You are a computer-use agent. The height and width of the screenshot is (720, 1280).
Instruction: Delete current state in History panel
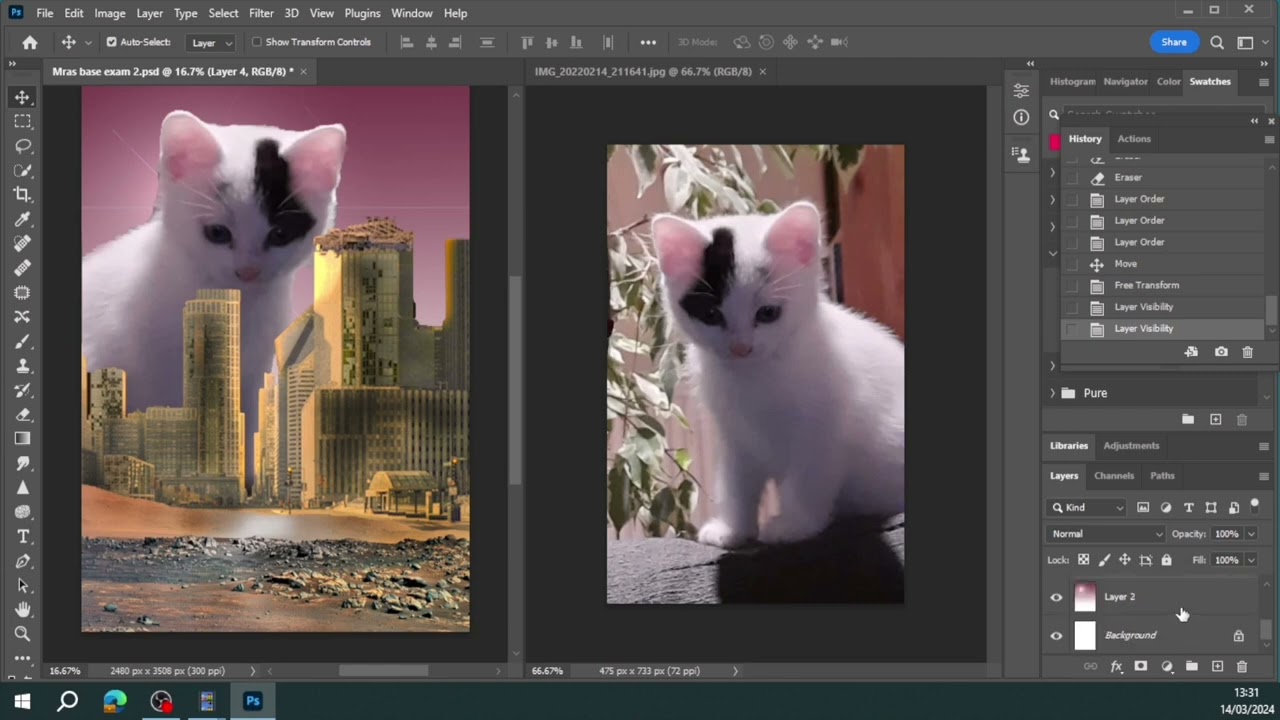pyautogui.click(x=1247, y=352)
